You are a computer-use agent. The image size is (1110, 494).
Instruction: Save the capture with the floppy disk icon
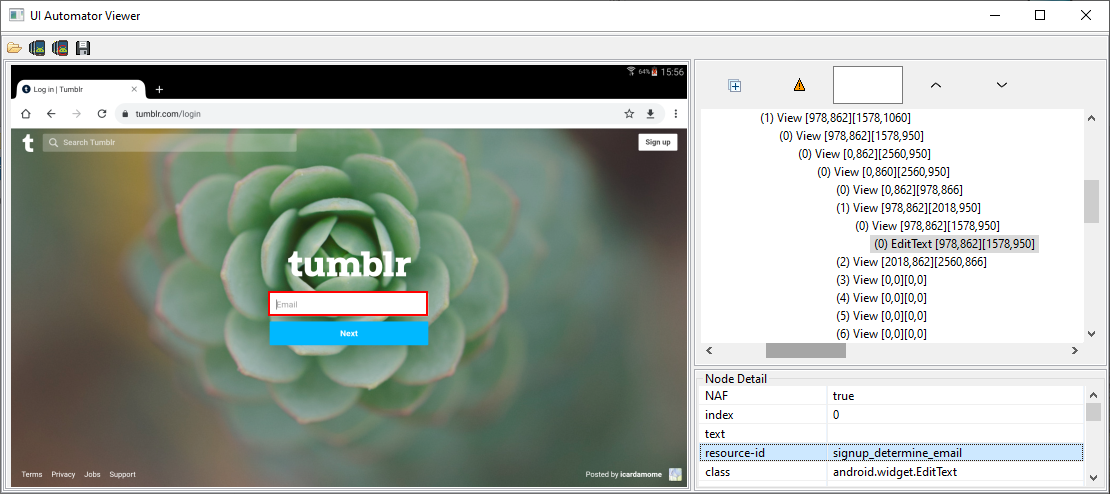tap(83, 48)
